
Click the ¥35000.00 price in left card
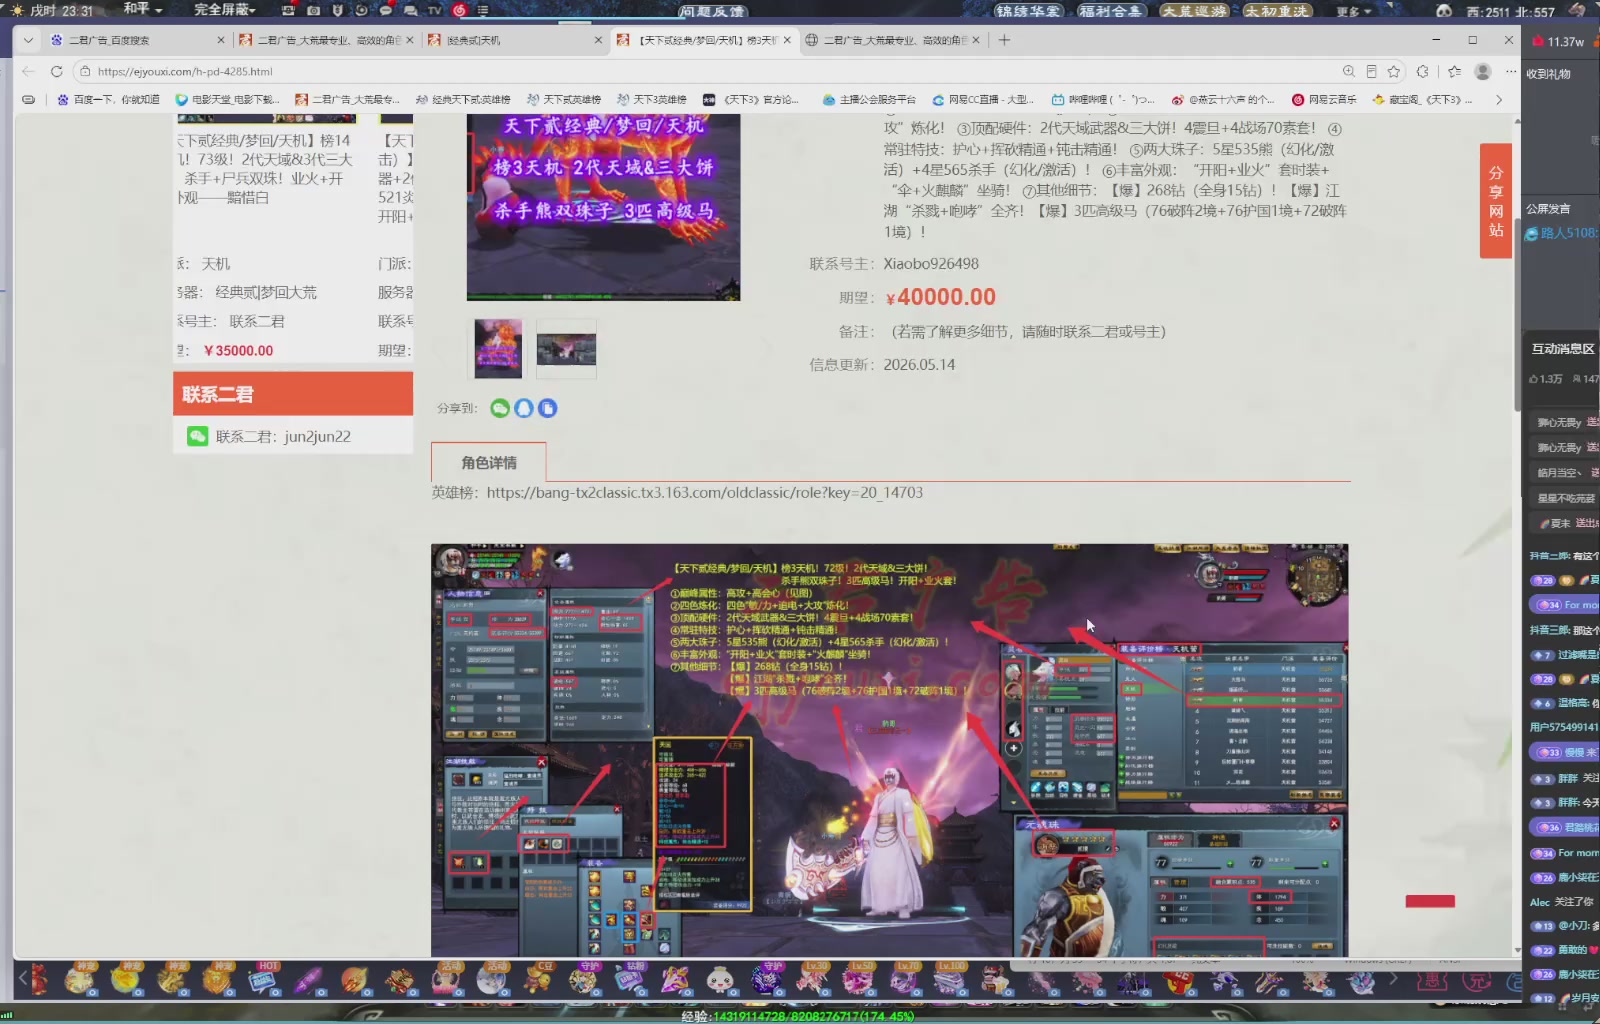click(238, 350)
